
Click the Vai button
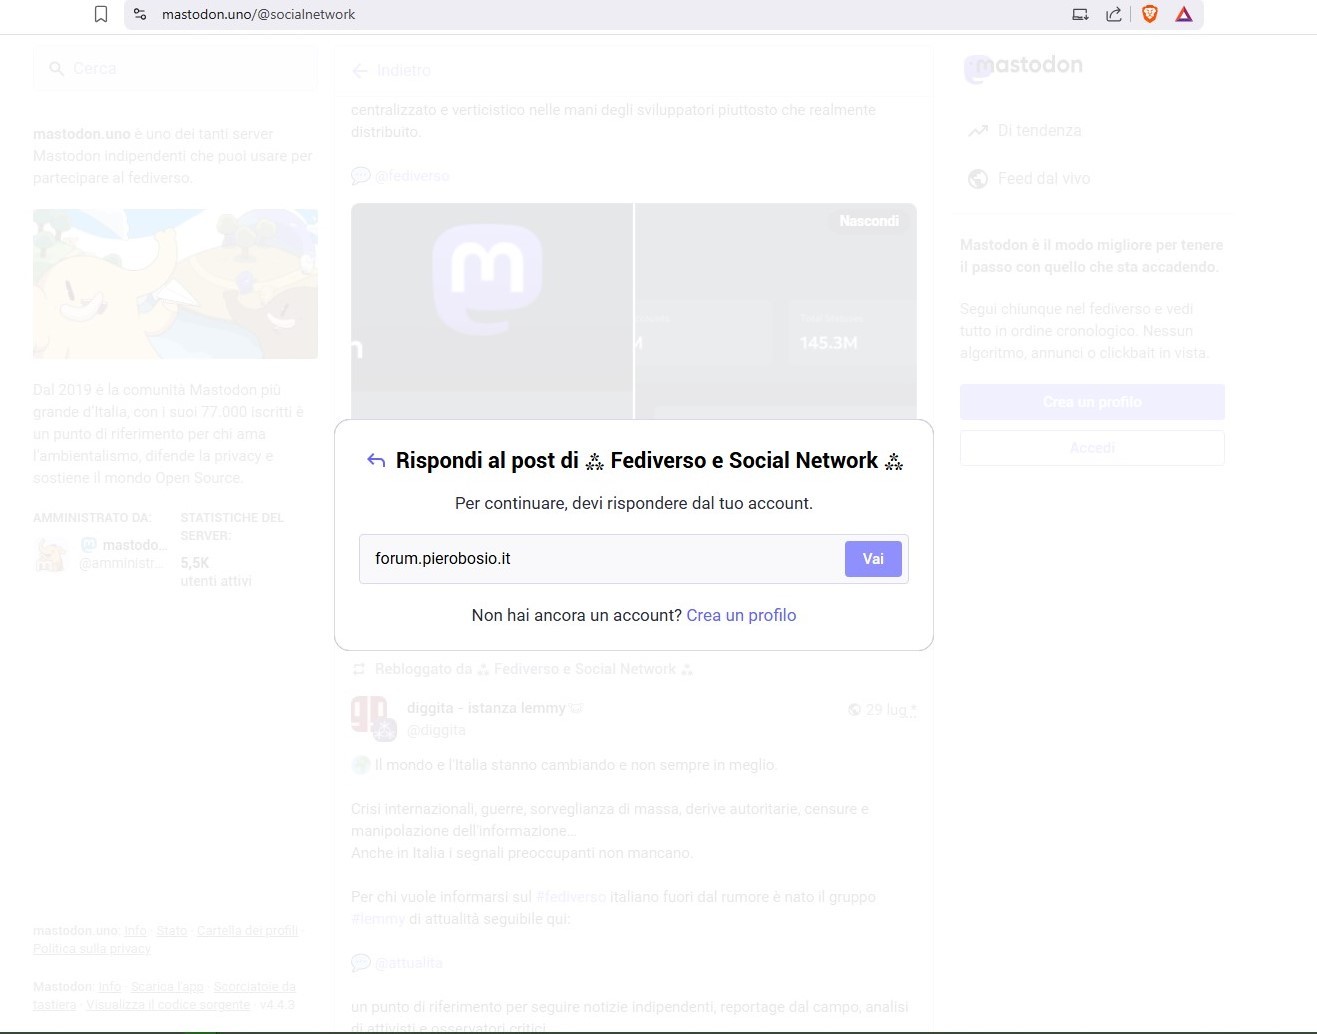(871, 558)
